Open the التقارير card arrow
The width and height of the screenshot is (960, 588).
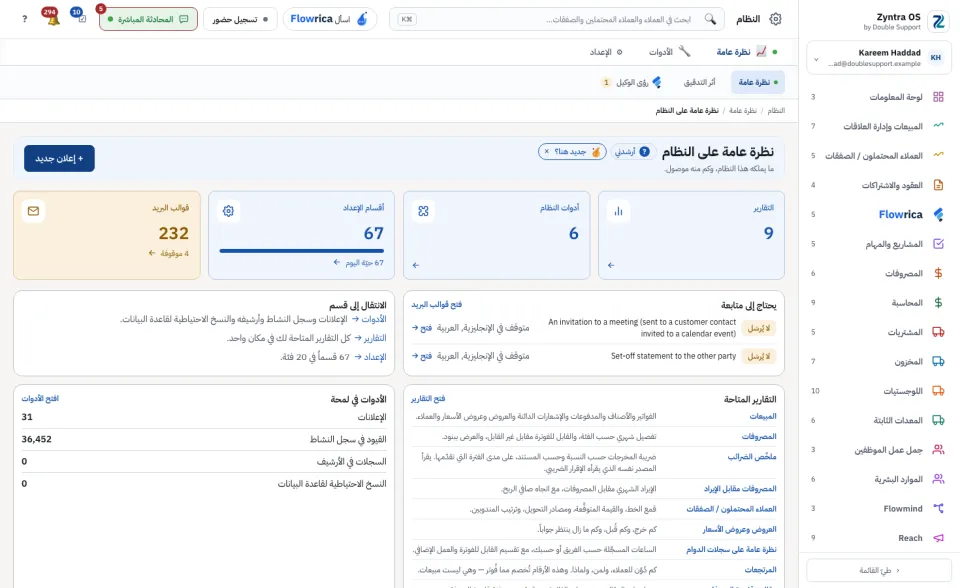pyautogui.click(x=611, y=265)
